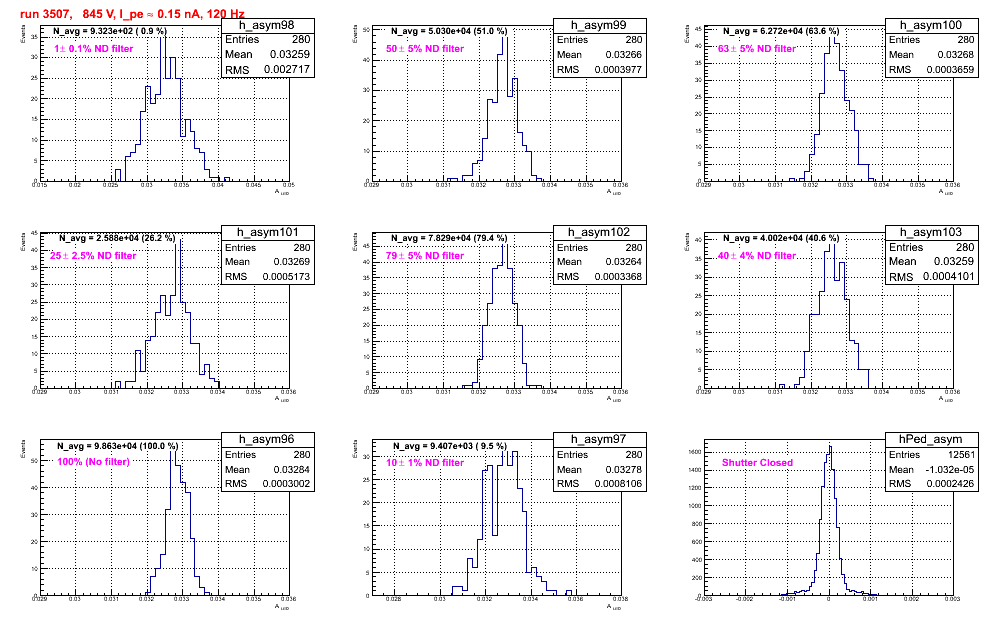Click Mean value 0.03266 in h_asym99
The image size is (996, 622).
point(624,55)
